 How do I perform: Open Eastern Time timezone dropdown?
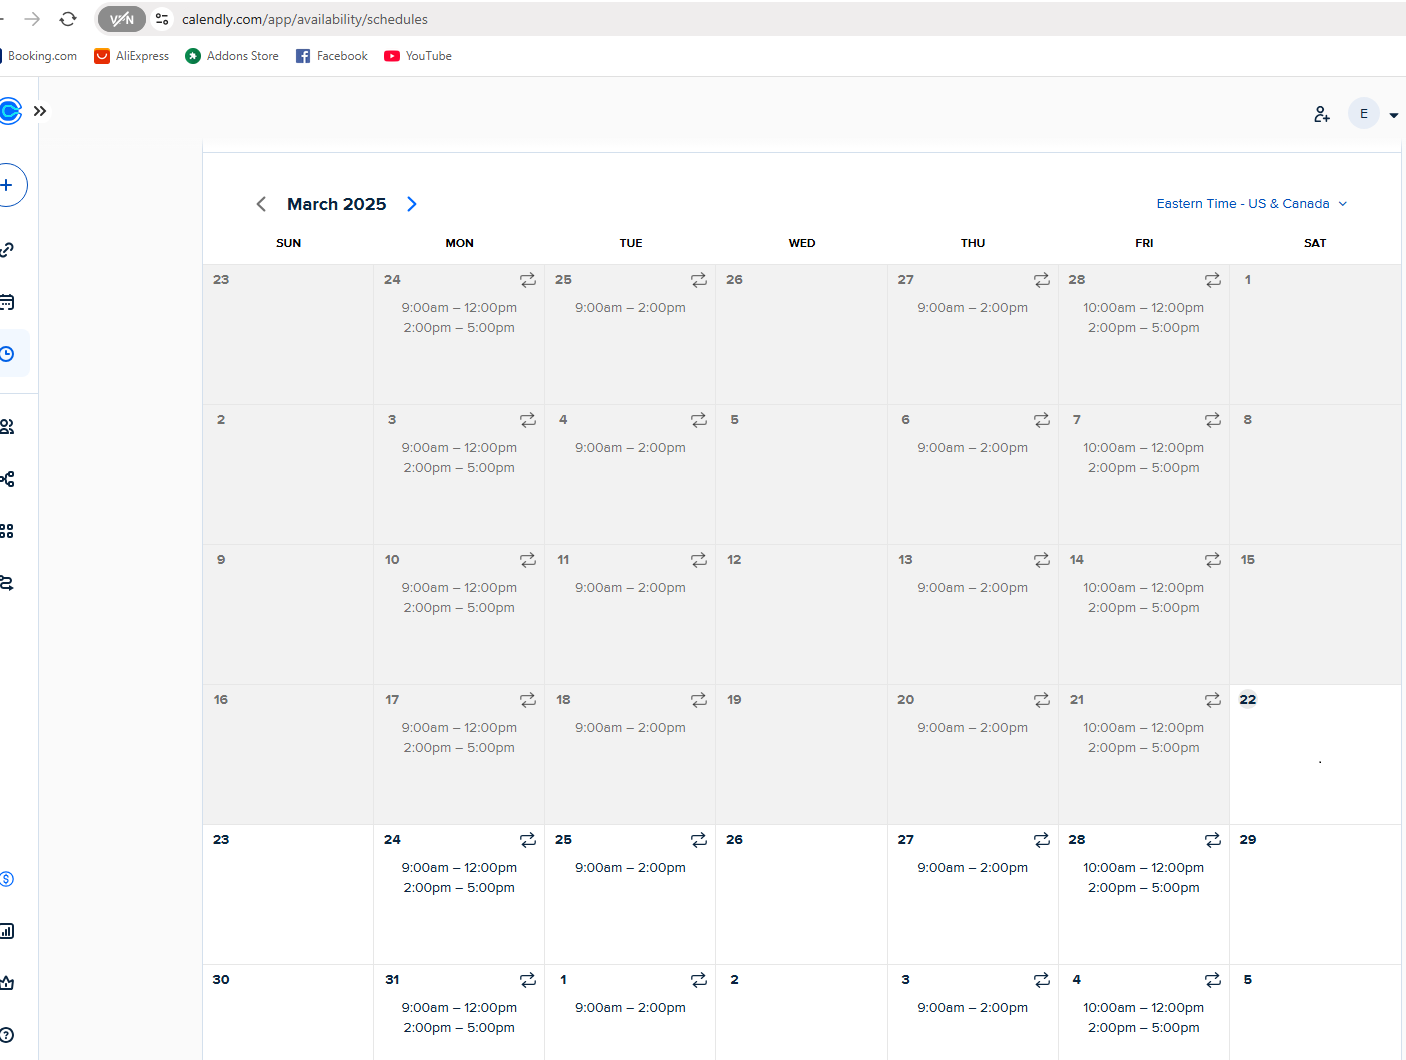tap(1251, 204)
